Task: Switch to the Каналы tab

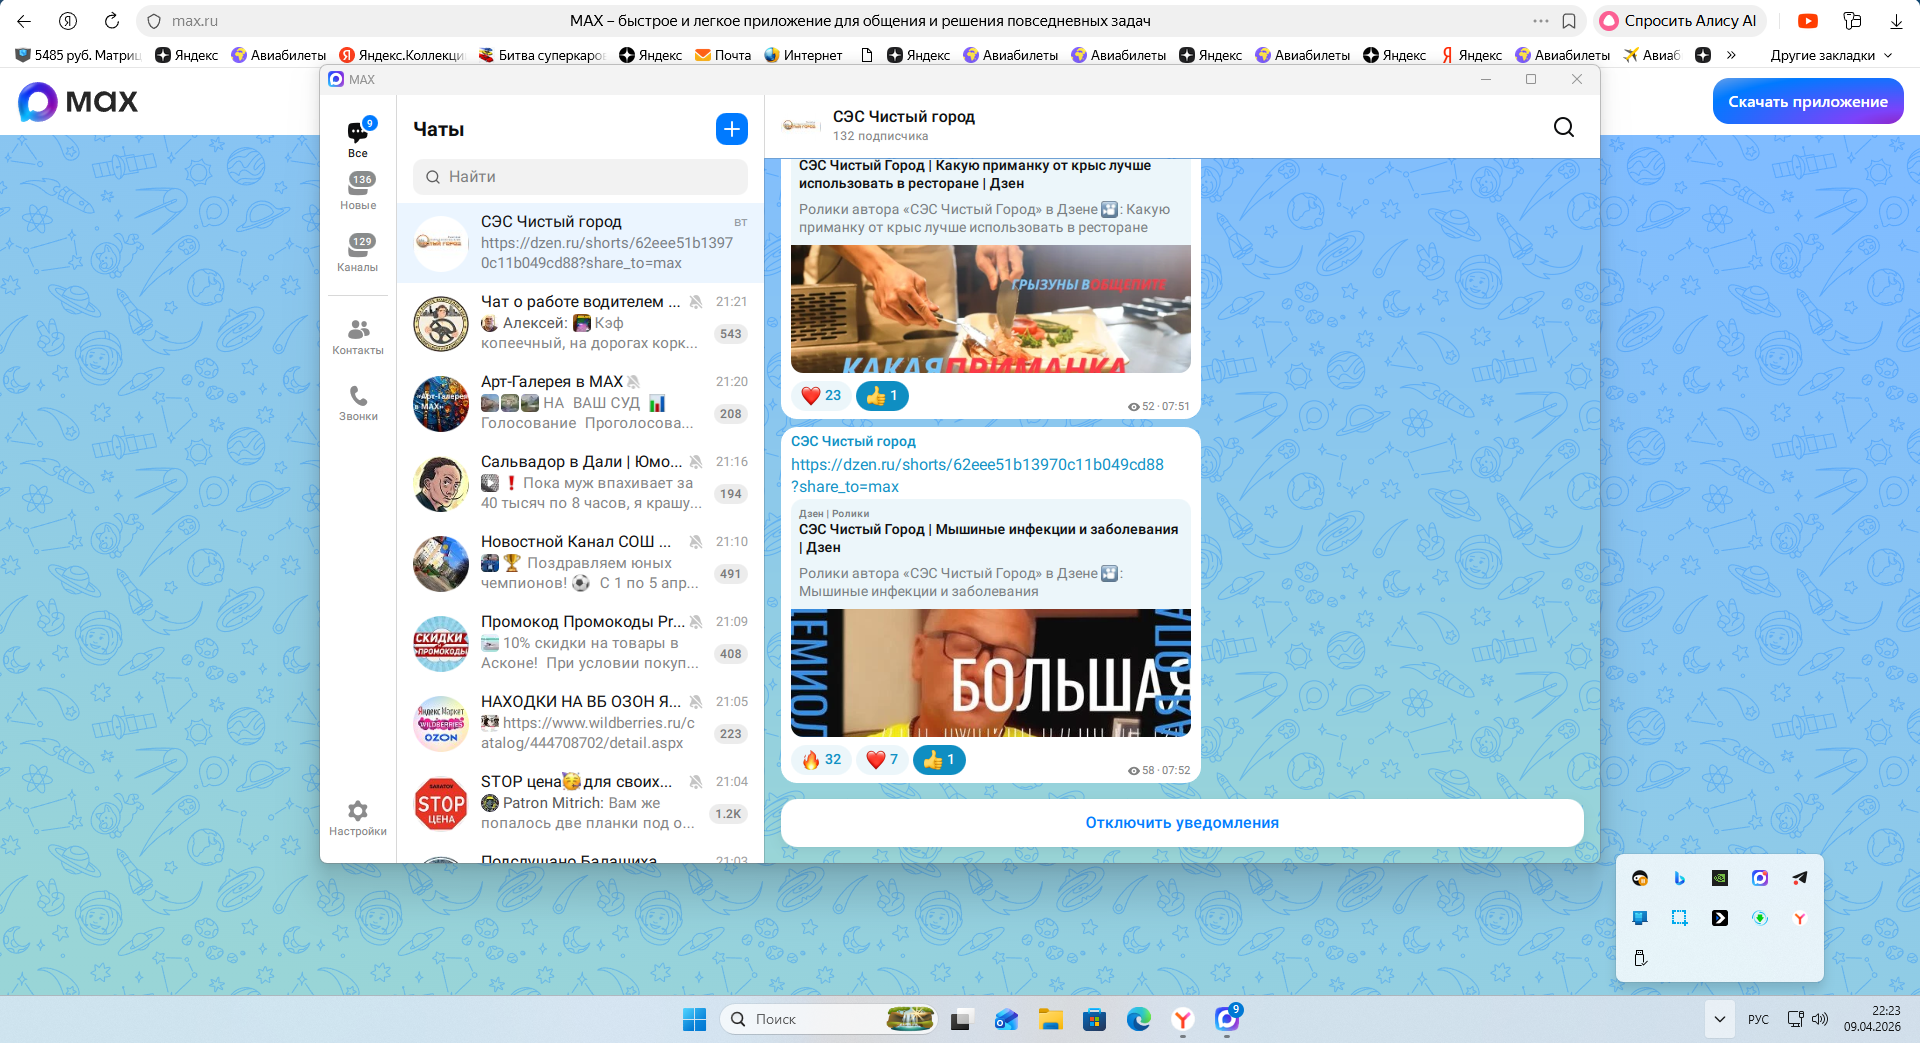Action: tap(358, 252)
